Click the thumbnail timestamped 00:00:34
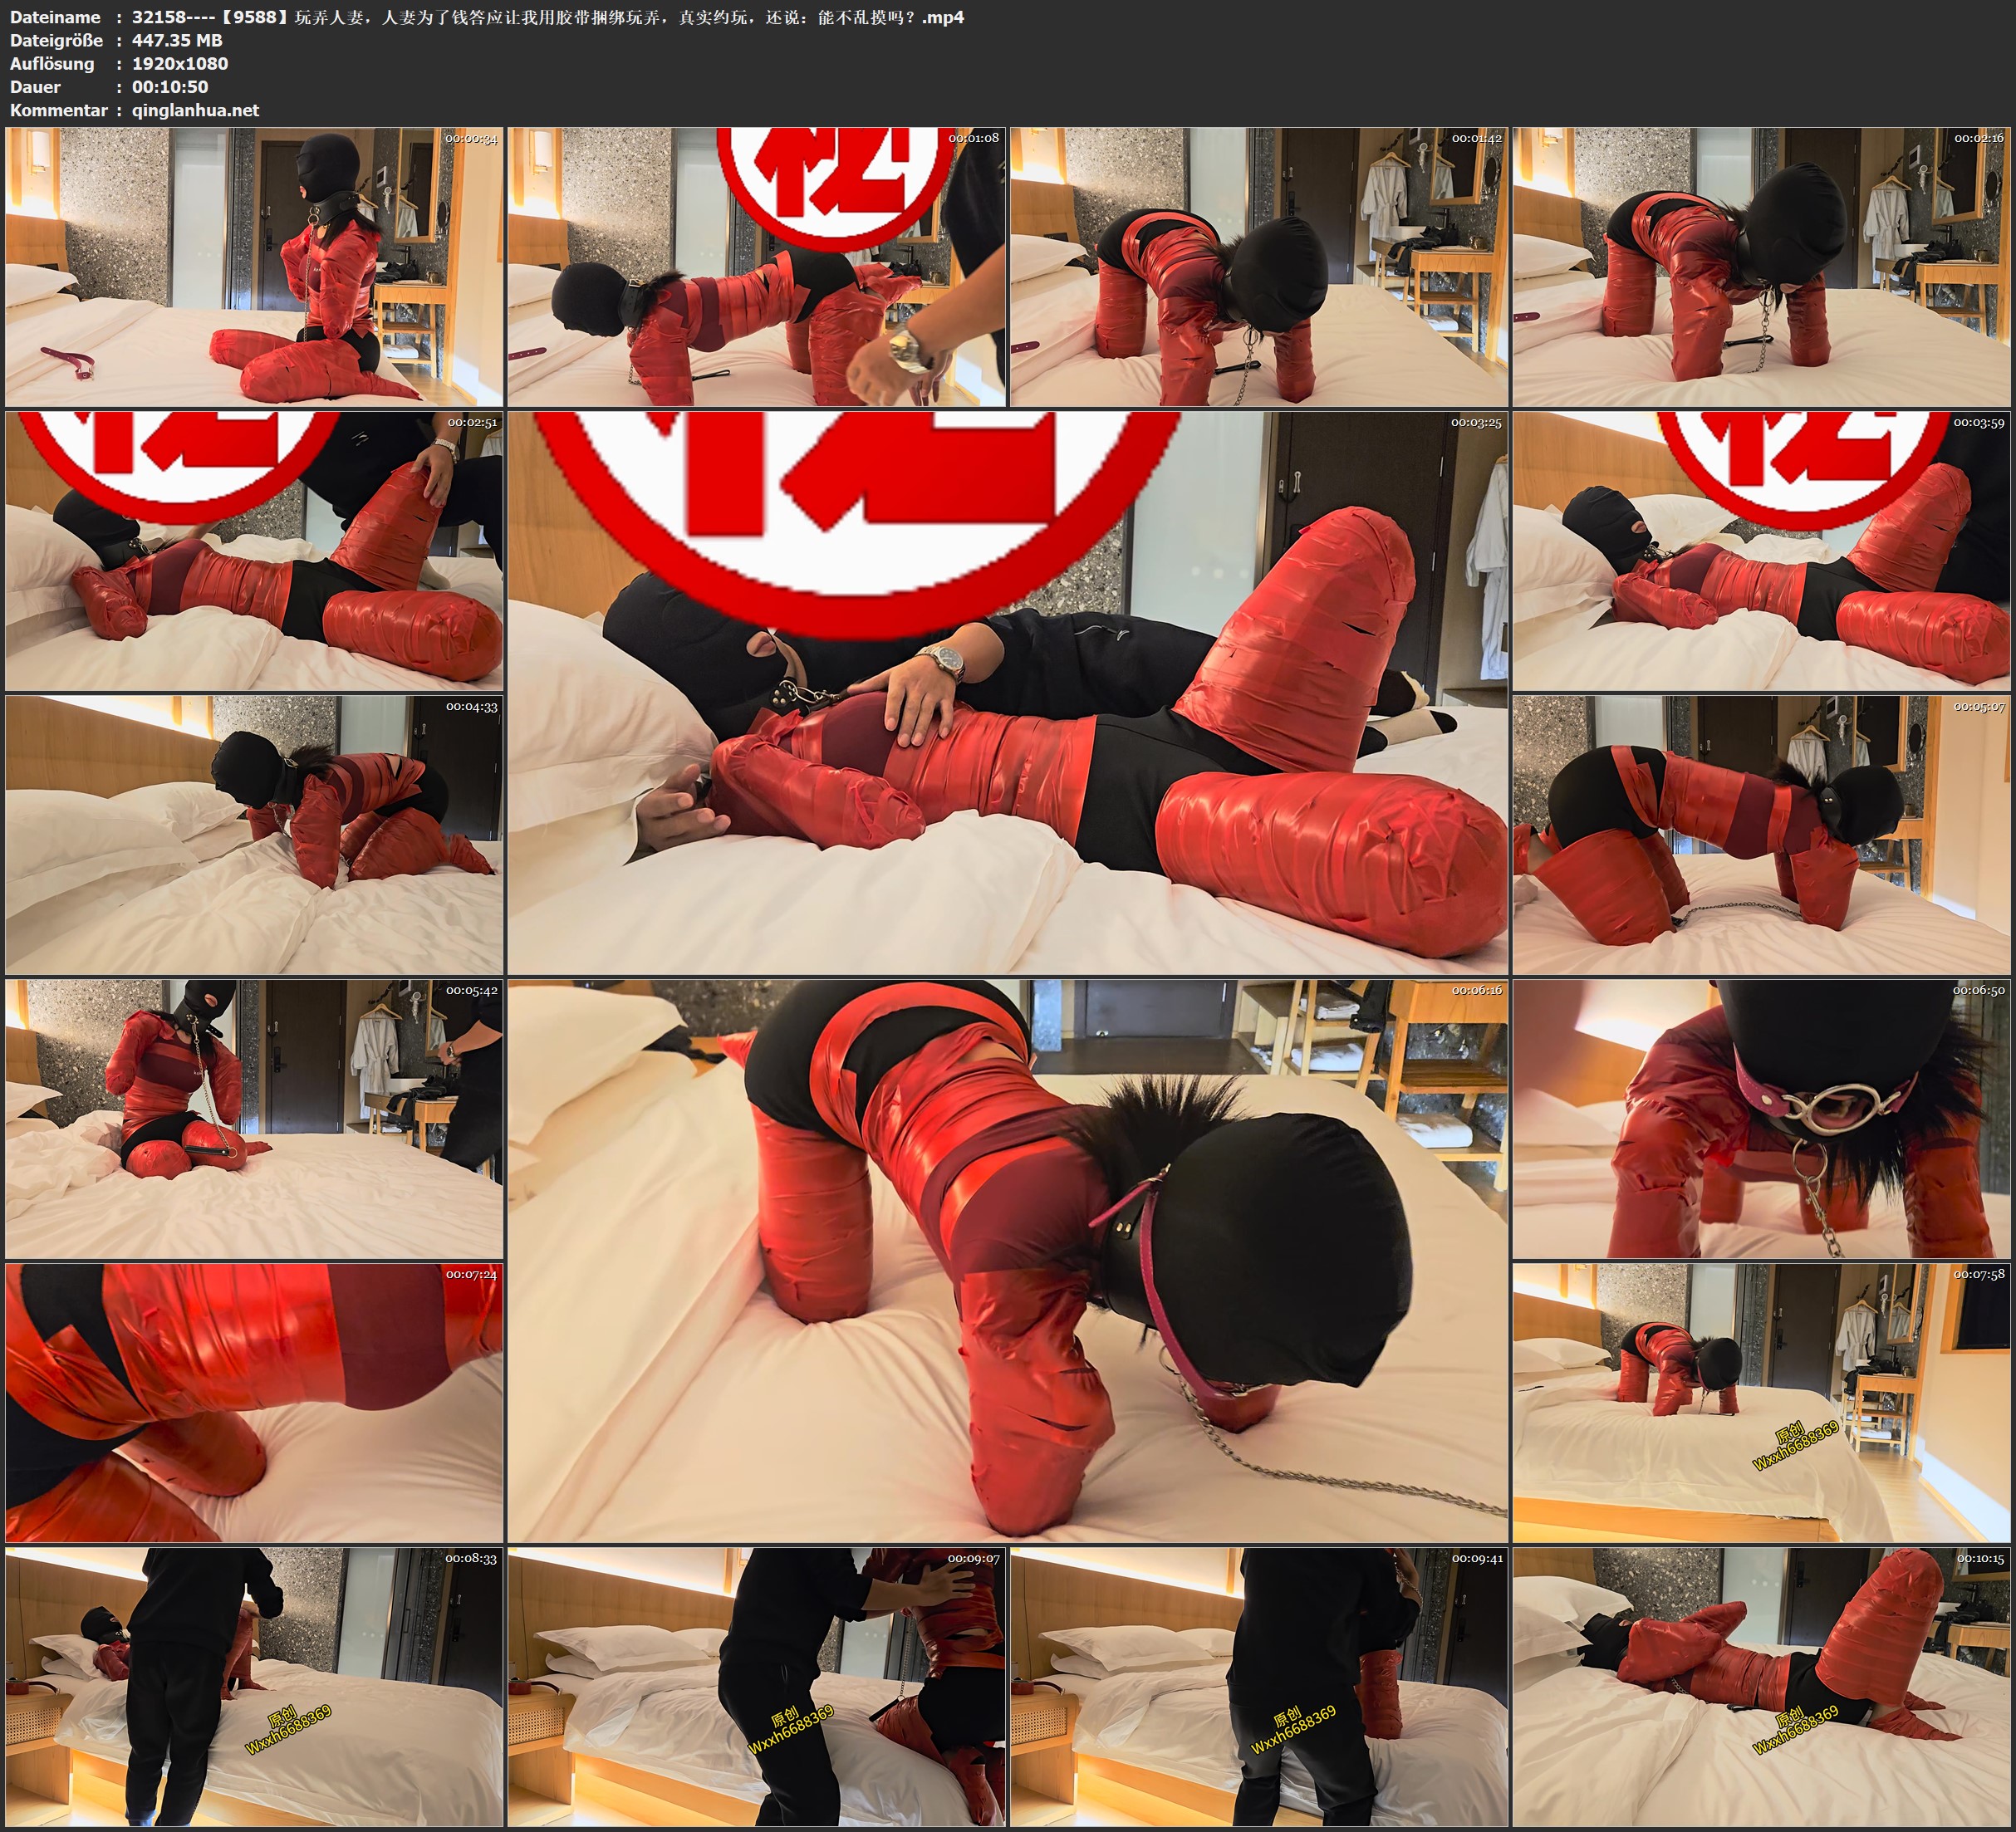Screen dimensions: 2016x1832 tap(254, 267)
